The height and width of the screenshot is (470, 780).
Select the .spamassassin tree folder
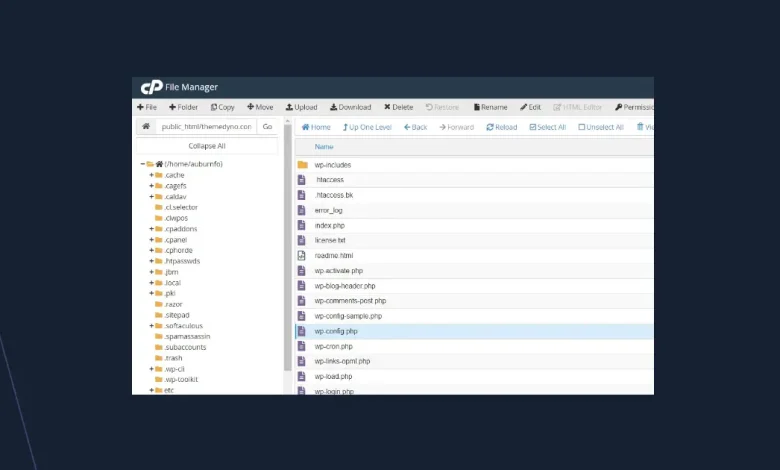click(183, 337)
